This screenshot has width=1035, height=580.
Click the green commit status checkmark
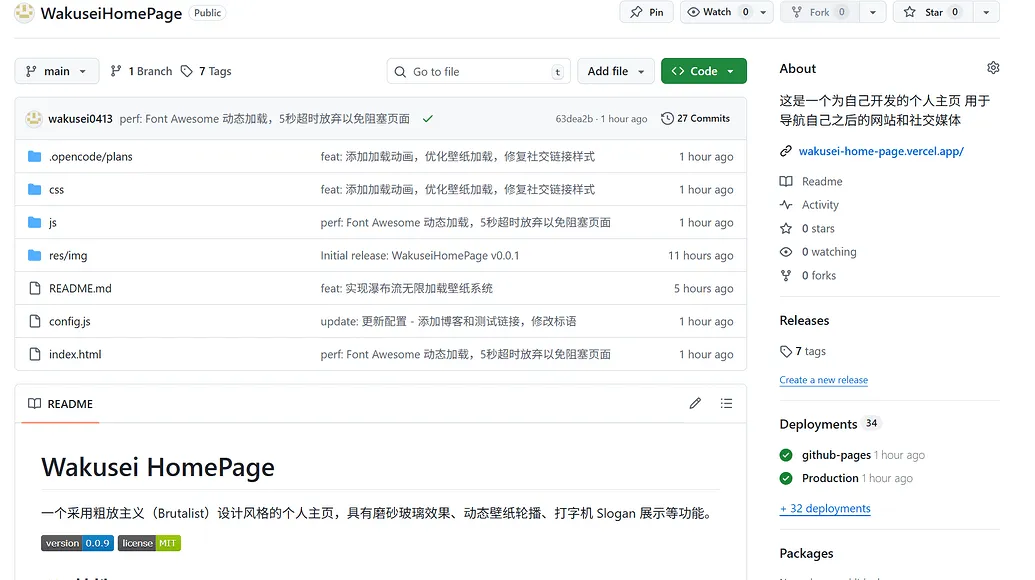(x=428, y=119)
